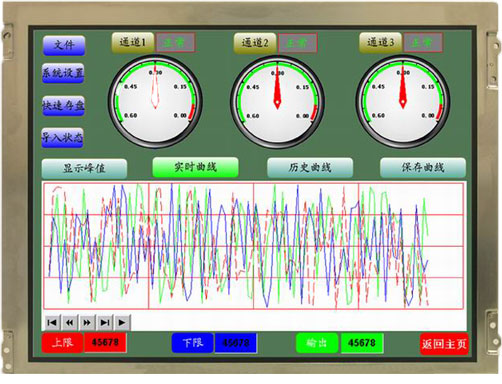Image resolution: width=502 pixels, height=384 pixels.
Task: Click the 文件 (File) button
Action: (x=64, y=45)
